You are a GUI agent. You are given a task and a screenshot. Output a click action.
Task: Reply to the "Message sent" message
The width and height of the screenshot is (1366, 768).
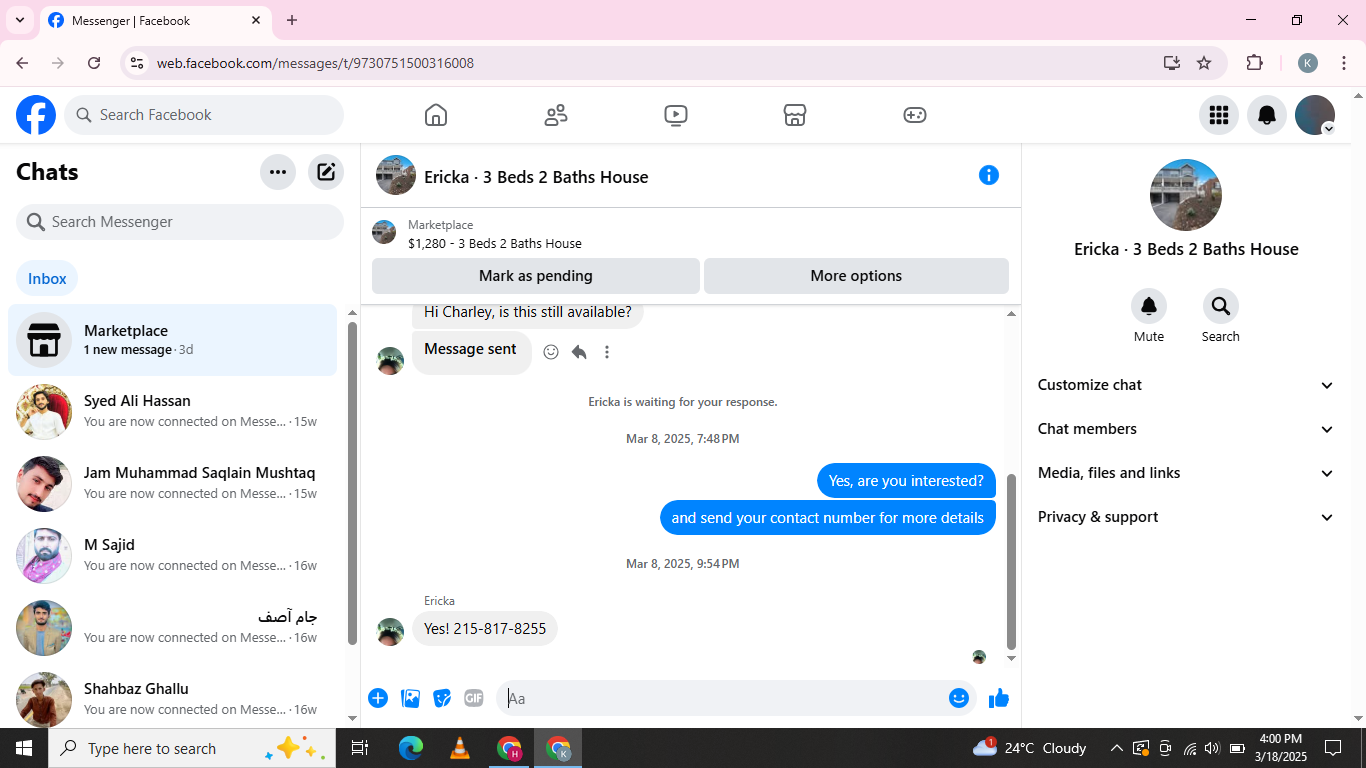(x=579, y=352)
